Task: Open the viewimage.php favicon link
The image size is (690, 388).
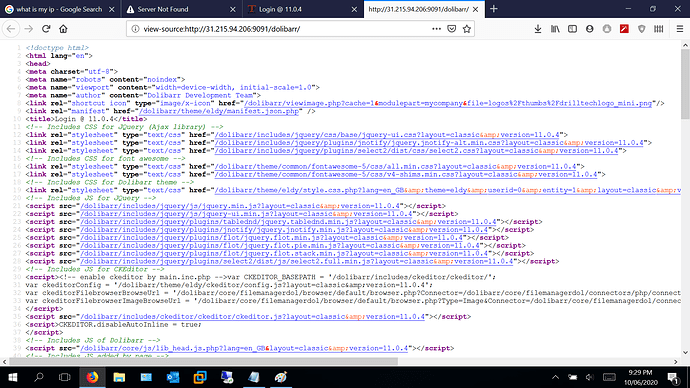Action: (x=448, y=103)
